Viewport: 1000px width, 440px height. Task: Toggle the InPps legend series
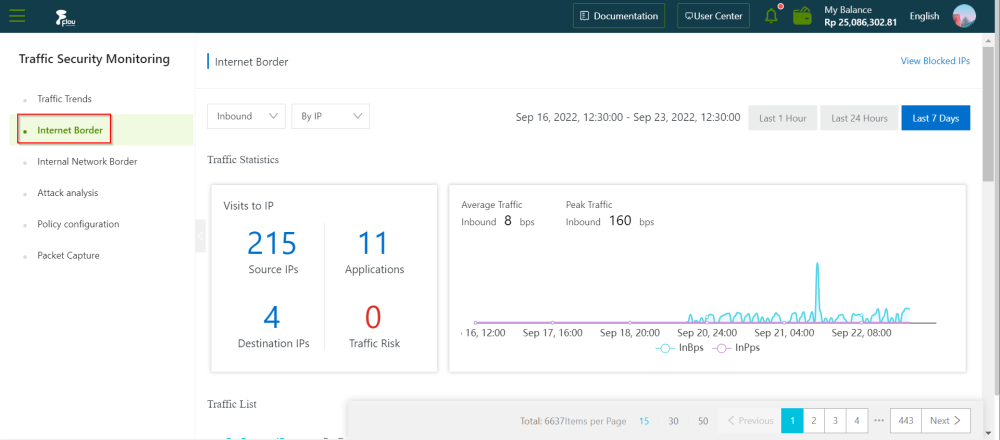point(735,348)
